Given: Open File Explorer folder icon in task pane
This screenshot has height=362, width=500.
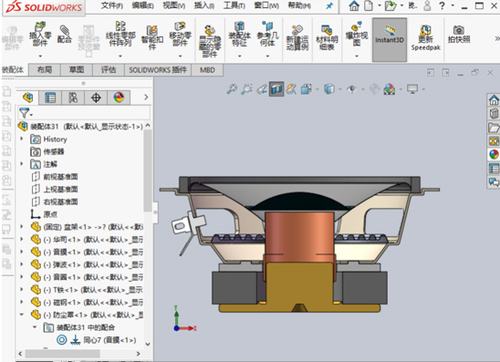Looking at the screenshot, I should (x=494, y=127).
